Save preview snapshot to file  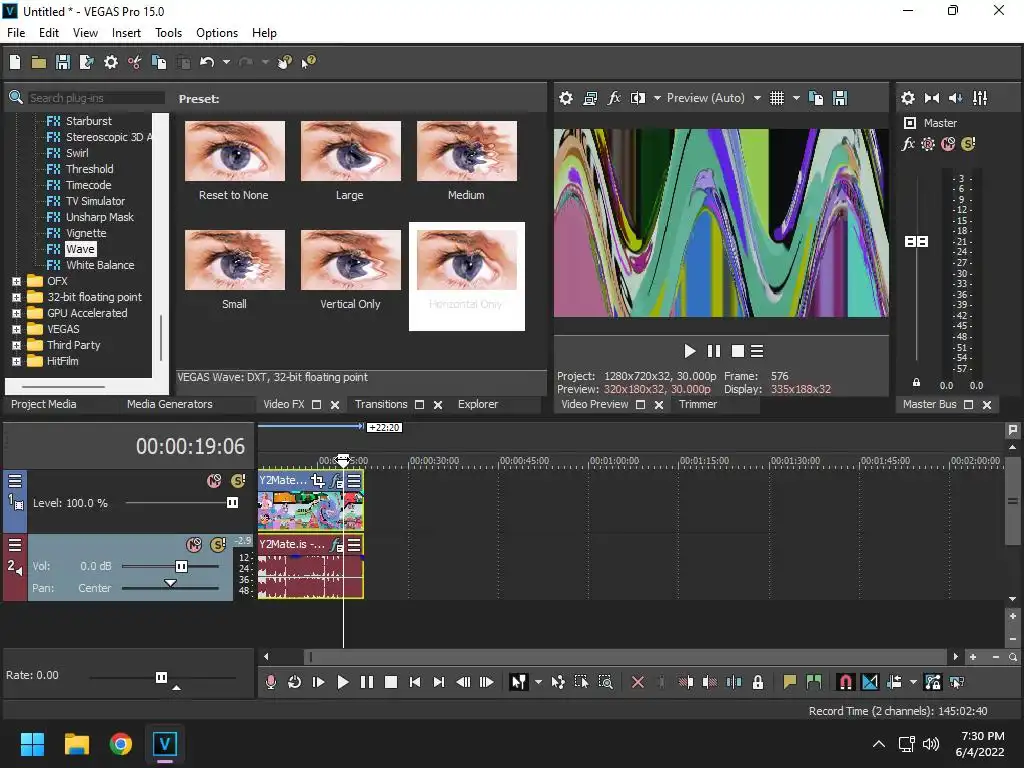(x=840, y=98)
